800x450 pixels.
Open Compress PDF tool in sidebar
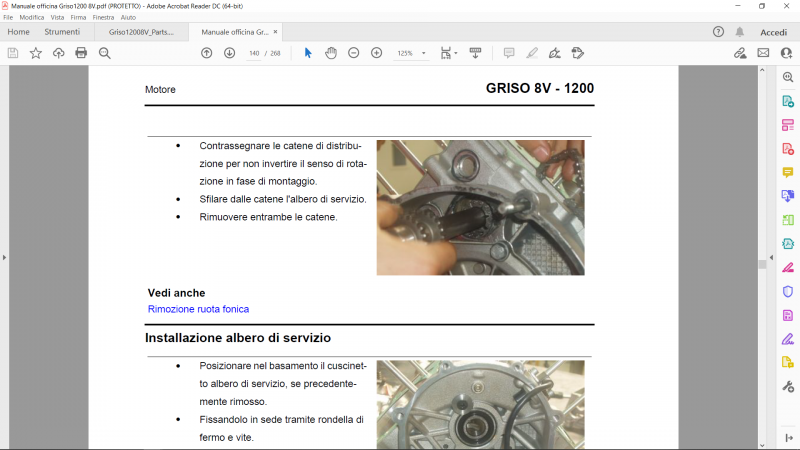coord(788,244)
